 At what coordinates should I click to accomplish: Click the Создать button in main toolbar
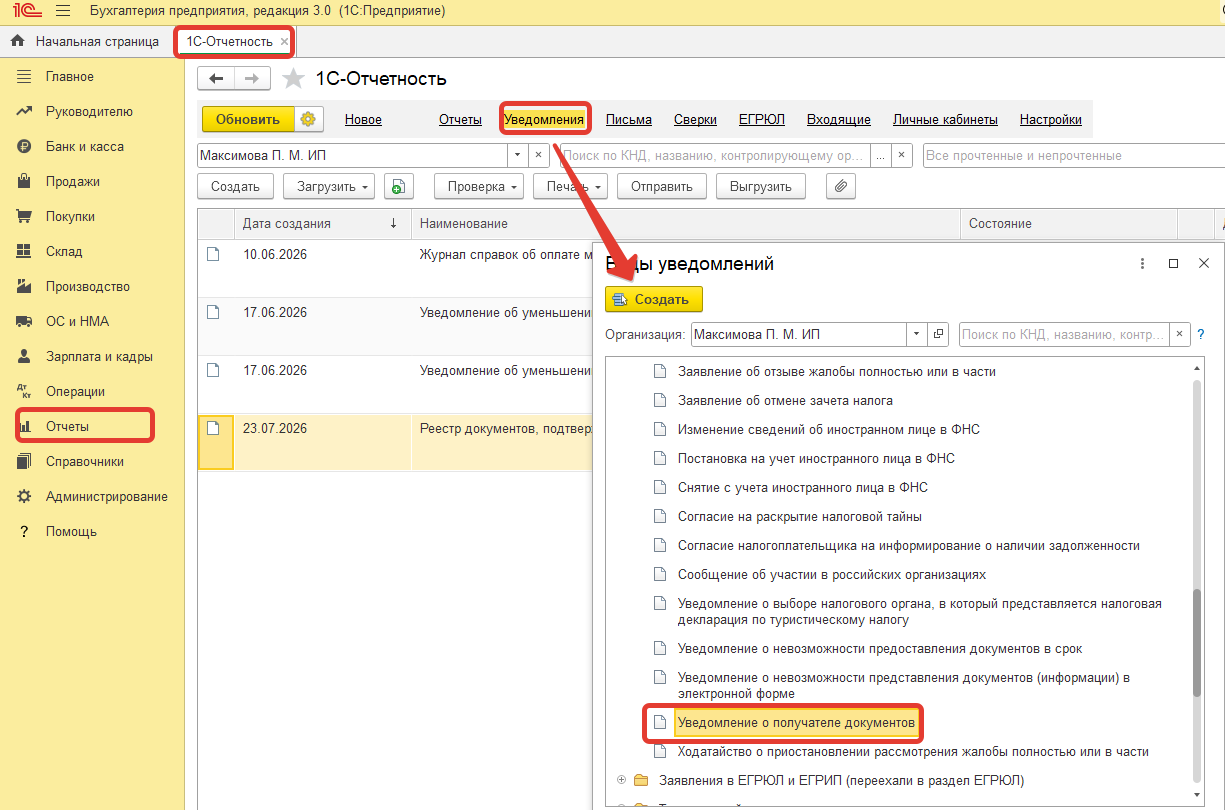pyautogui.click(x=235, y=187)
